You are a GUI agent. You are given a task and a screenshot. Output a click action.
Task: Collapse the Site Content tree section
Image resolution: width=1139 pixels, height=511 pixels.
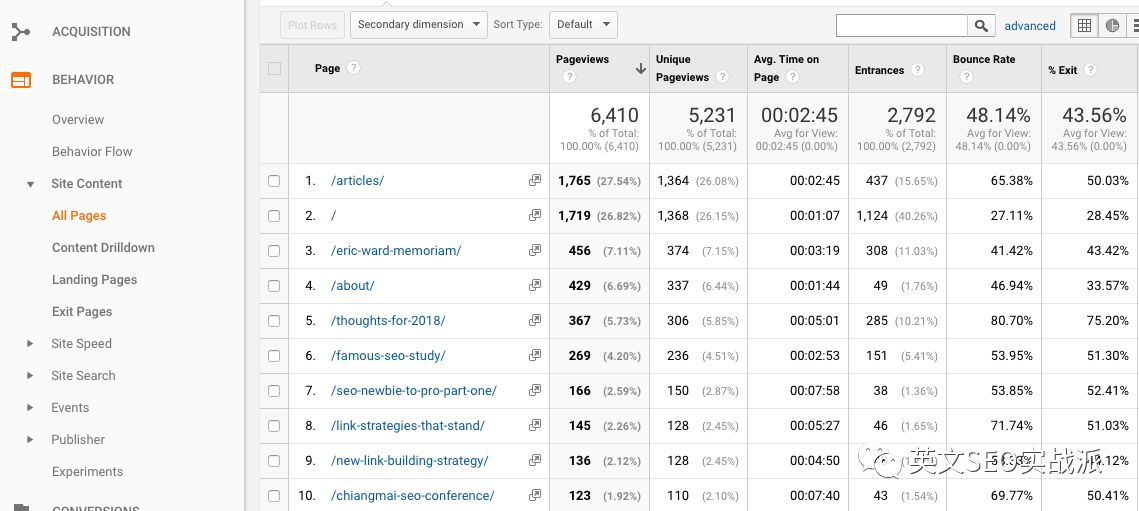tap(30, 184)
